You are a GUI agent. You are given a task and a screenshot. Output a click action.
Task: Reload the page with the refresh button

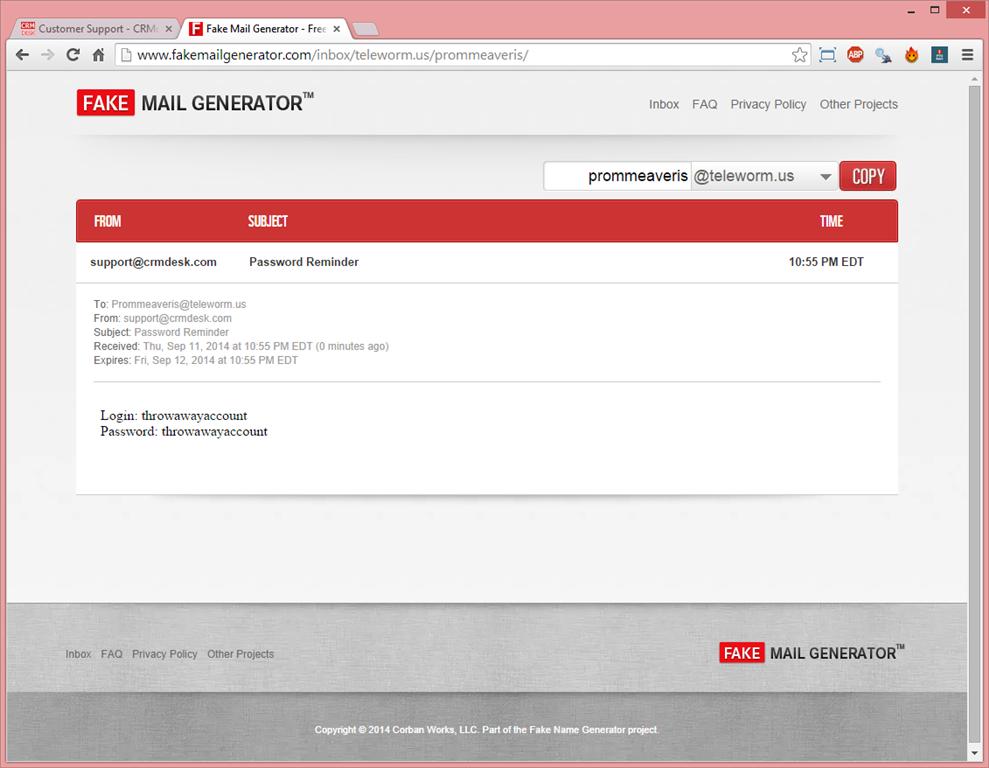click(x=72, y=55)
